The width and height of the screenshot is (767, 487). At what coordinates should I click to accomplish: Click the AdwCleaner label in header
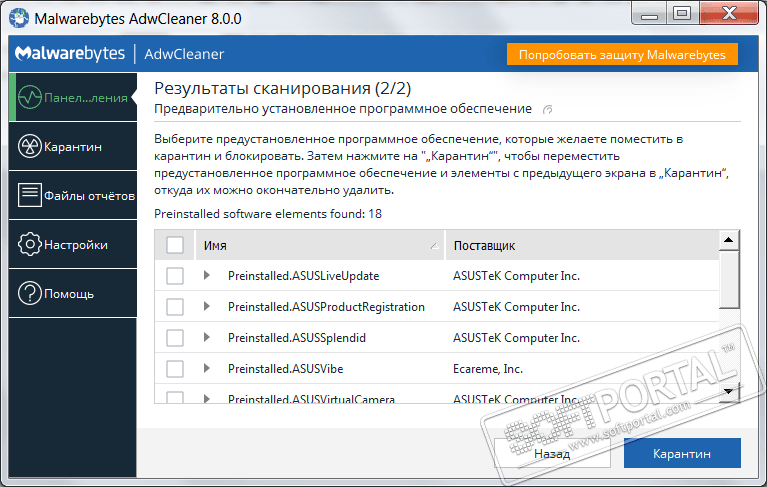(x=184, y=54)
